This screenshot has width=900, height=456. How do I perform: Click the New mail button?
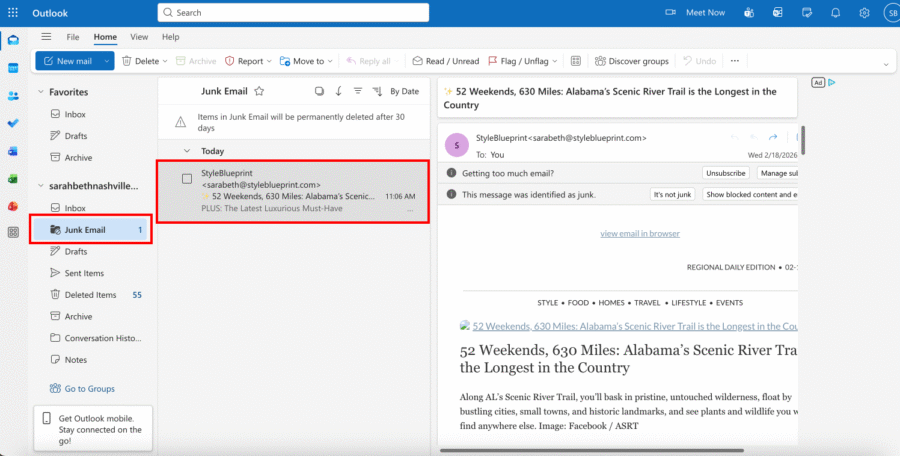[68, 61]
